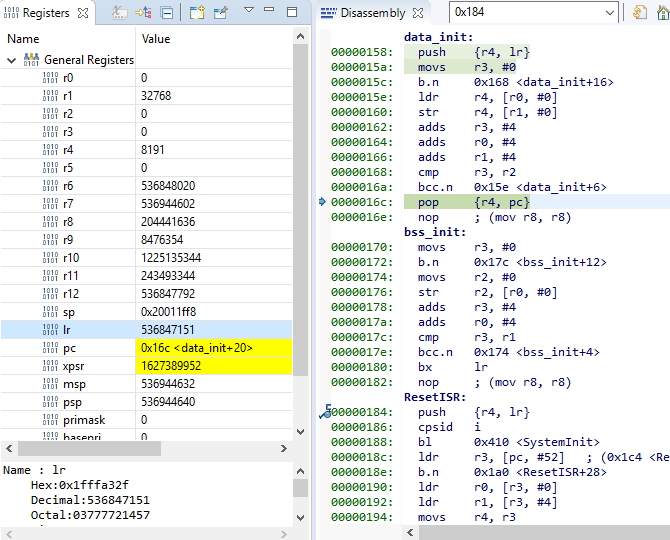The height and width of the screenshot is (540, 670).
Task: Click r10 value 1225135344
Action: tap(171, 258)
